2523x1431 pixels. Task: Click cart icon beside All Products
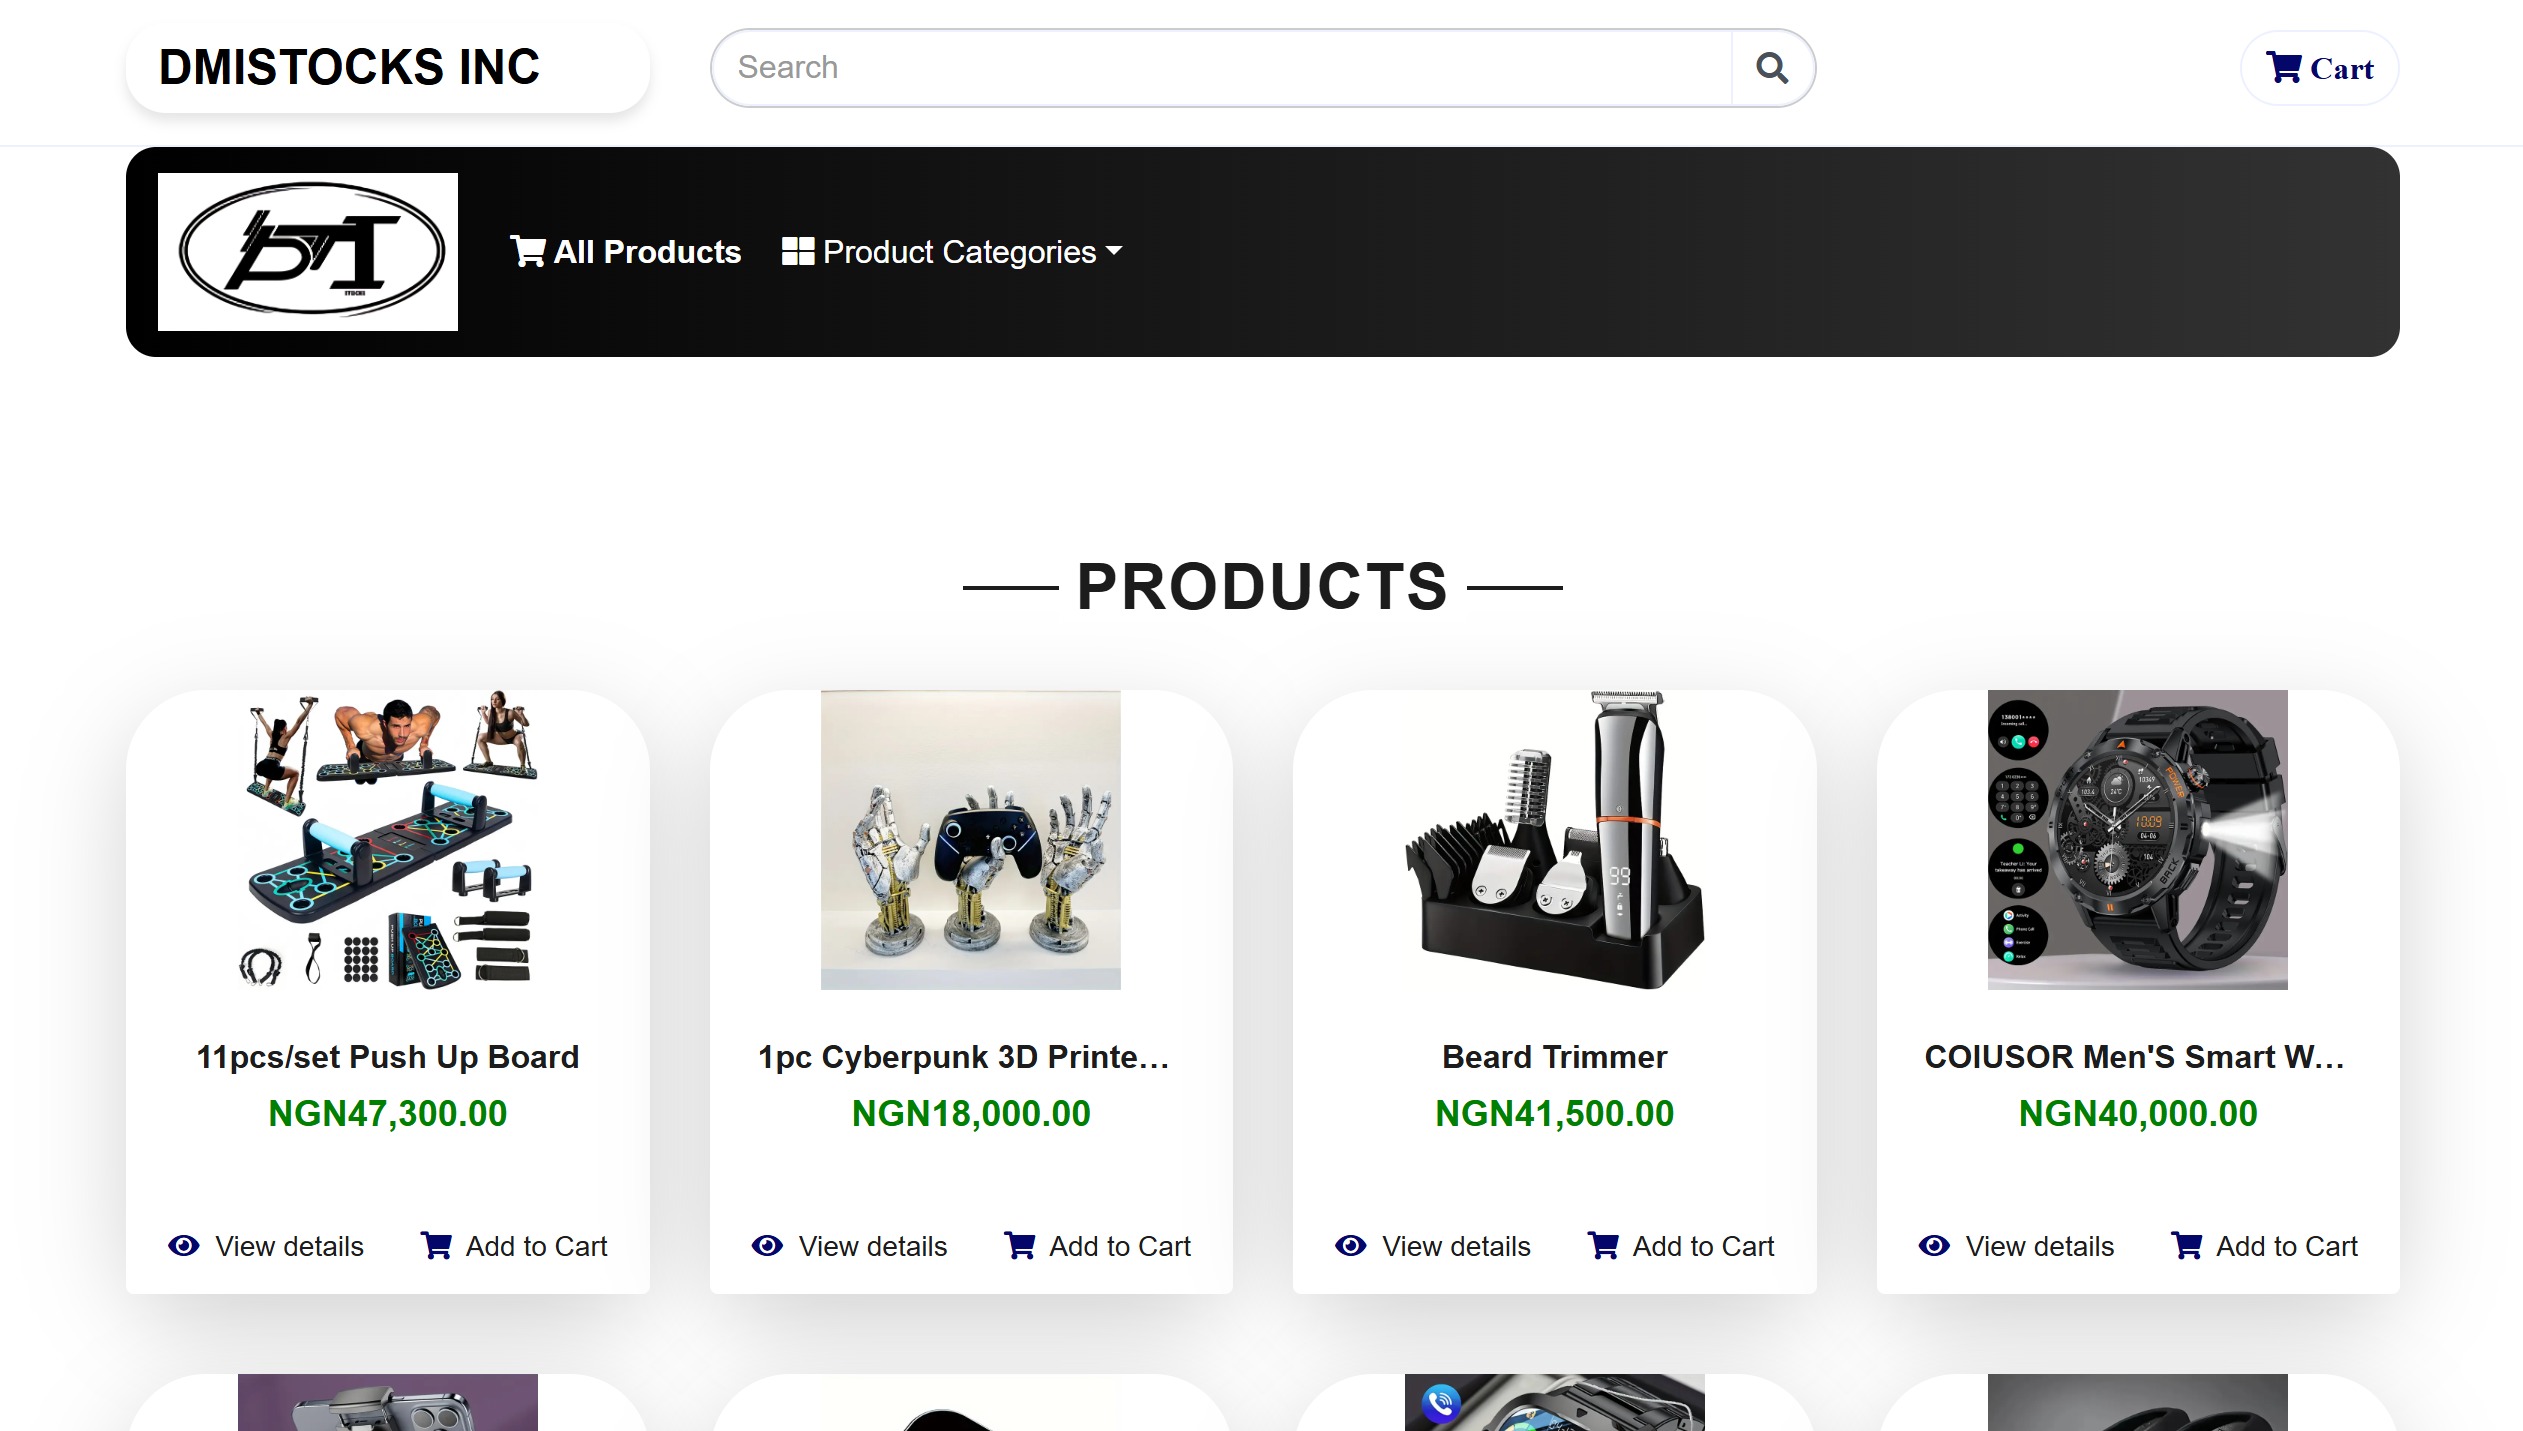pyautogui.click(x=527, y=251)
